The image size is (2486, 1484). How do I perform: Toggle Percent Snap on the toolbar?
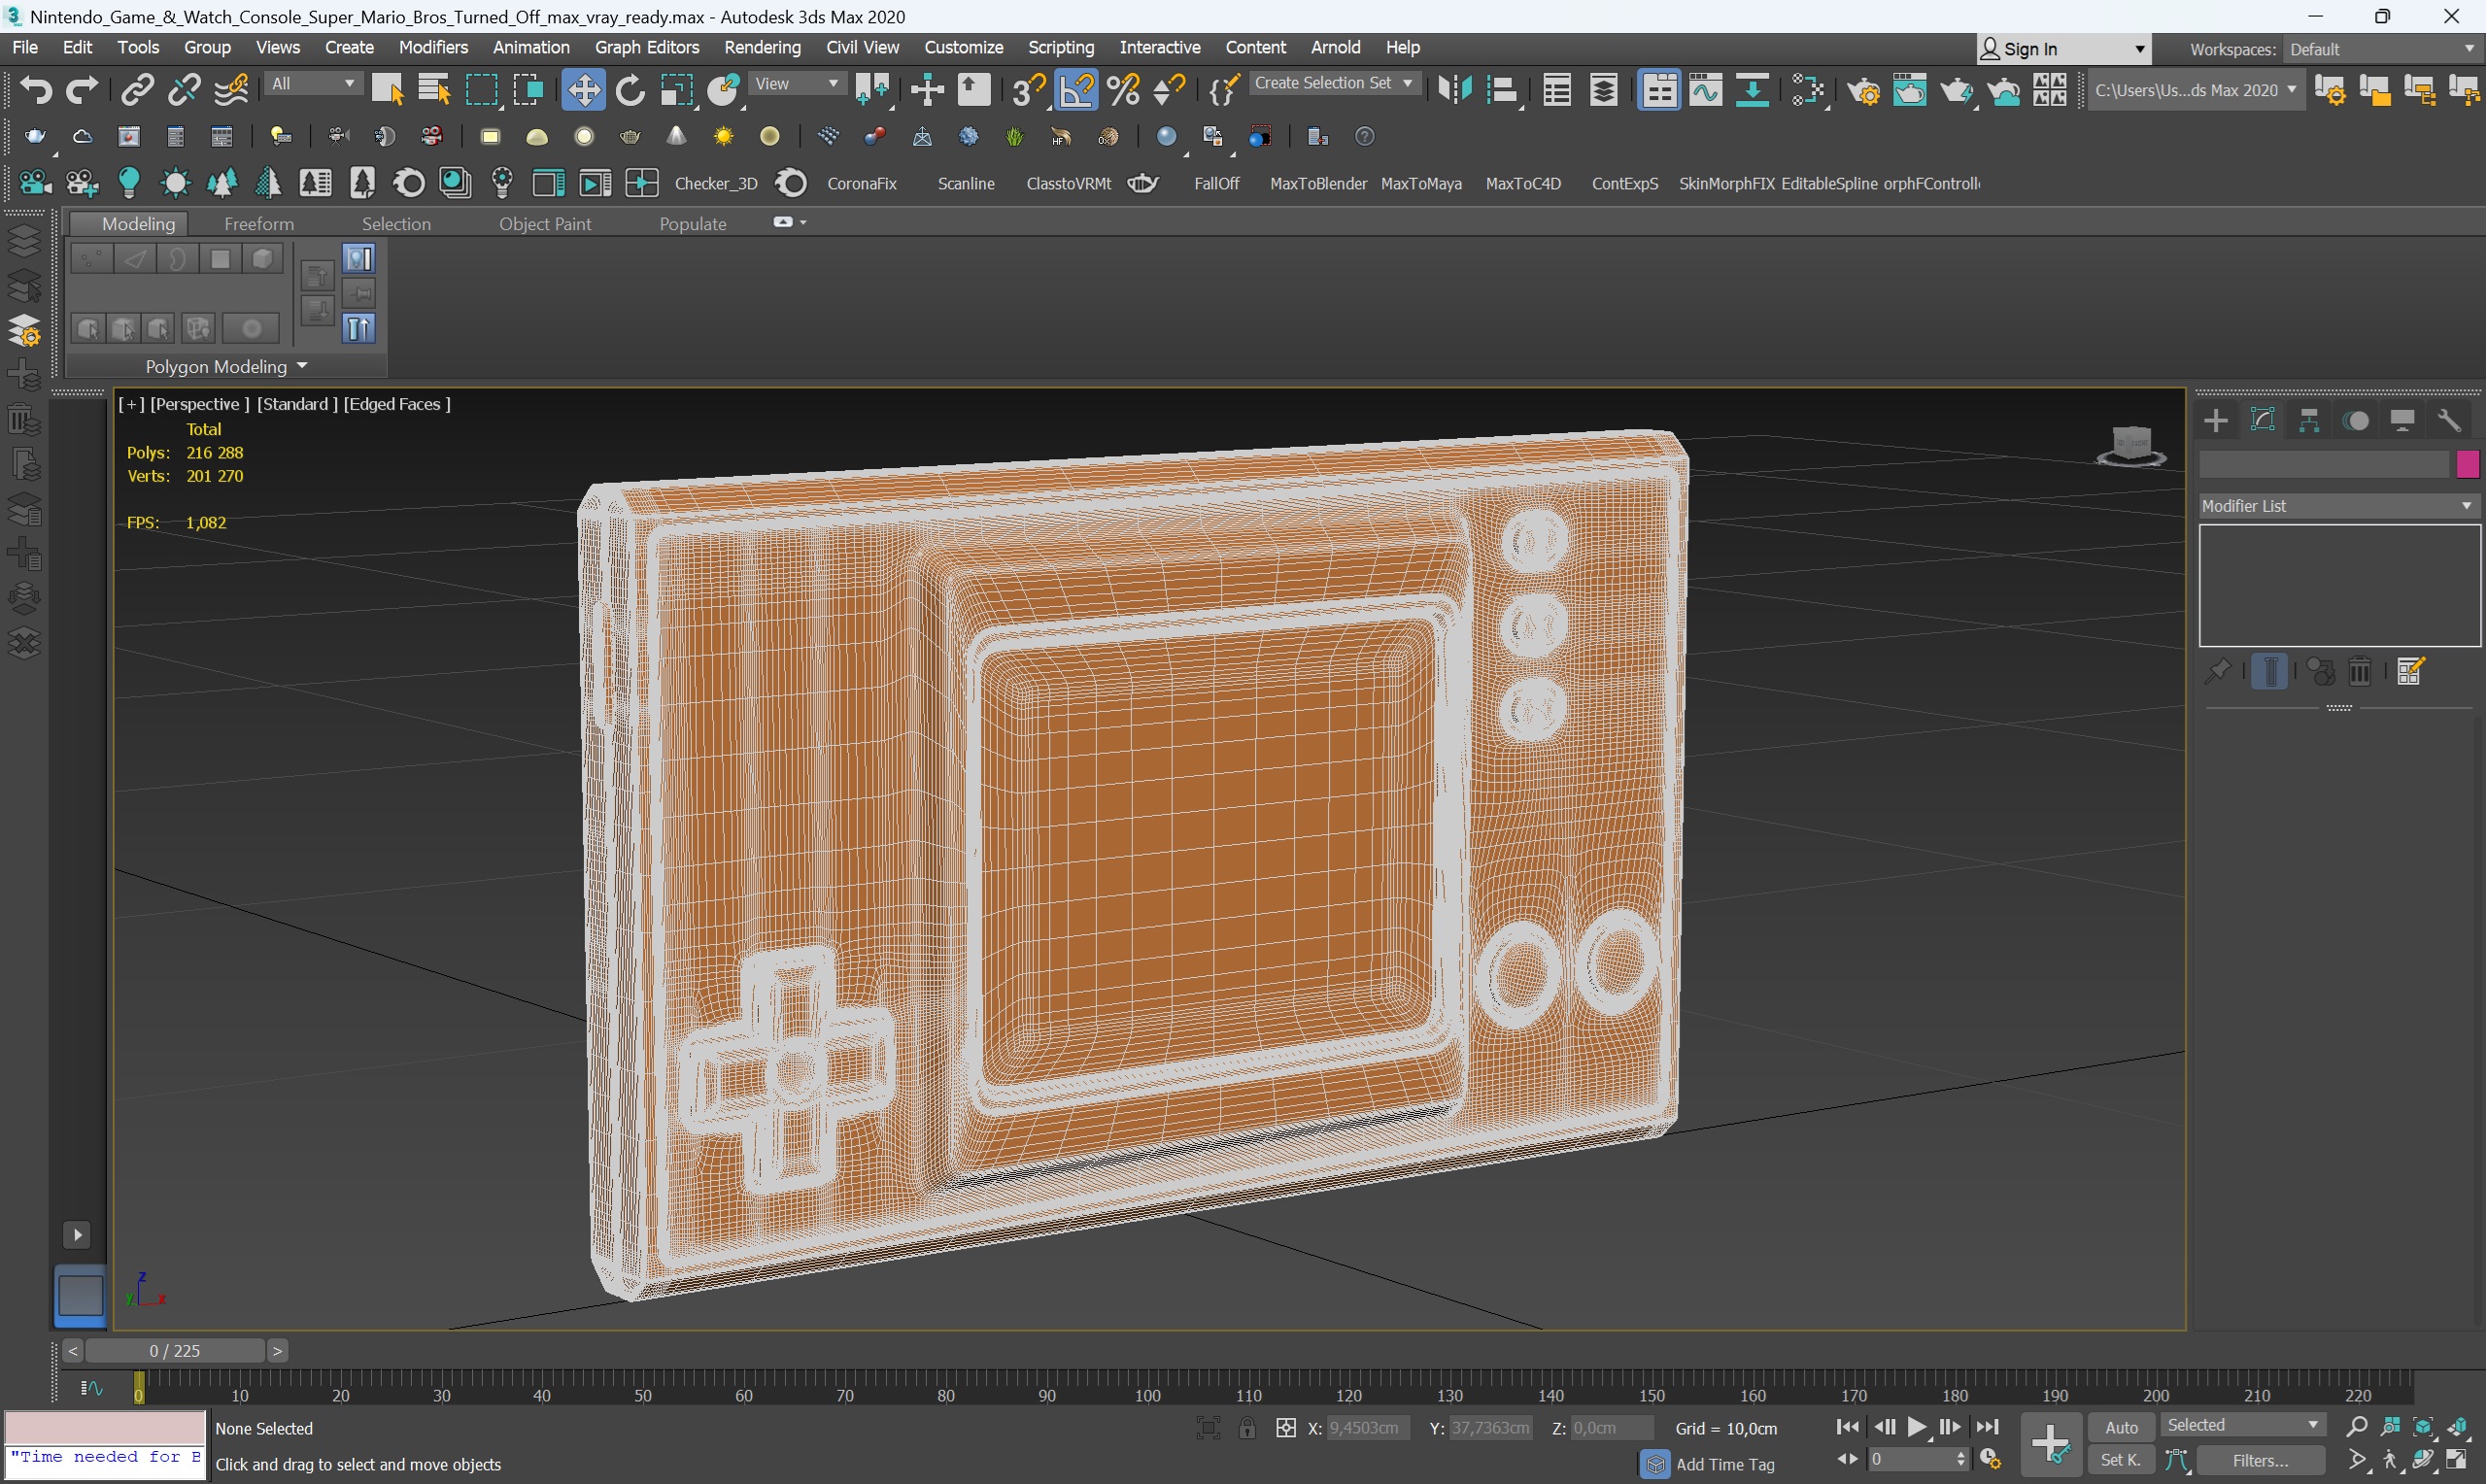point(1123,90)
